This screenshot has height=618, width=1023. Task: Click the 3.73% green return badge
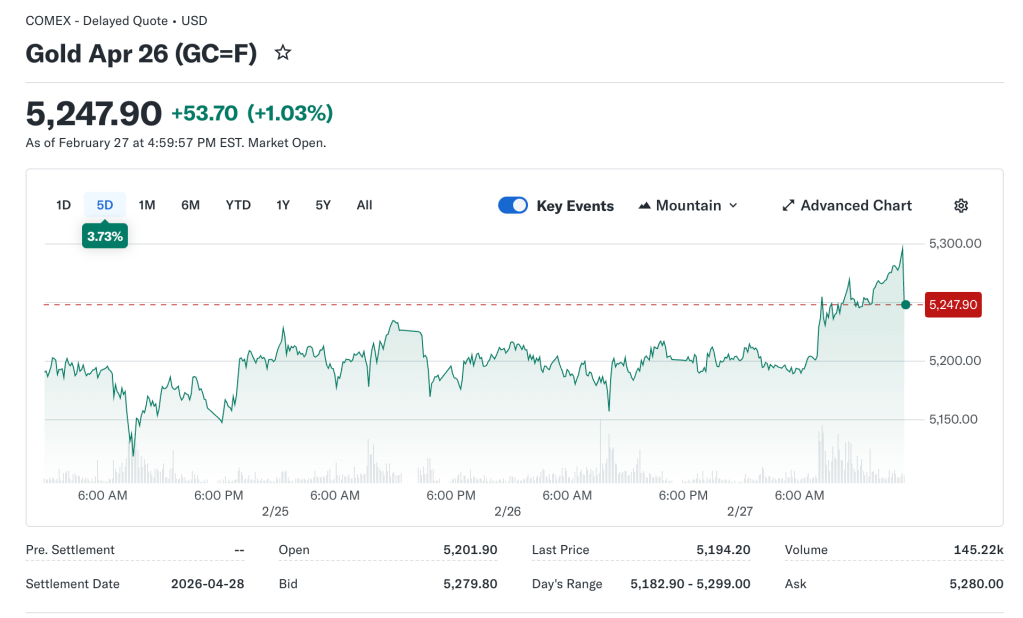point(105,237)
